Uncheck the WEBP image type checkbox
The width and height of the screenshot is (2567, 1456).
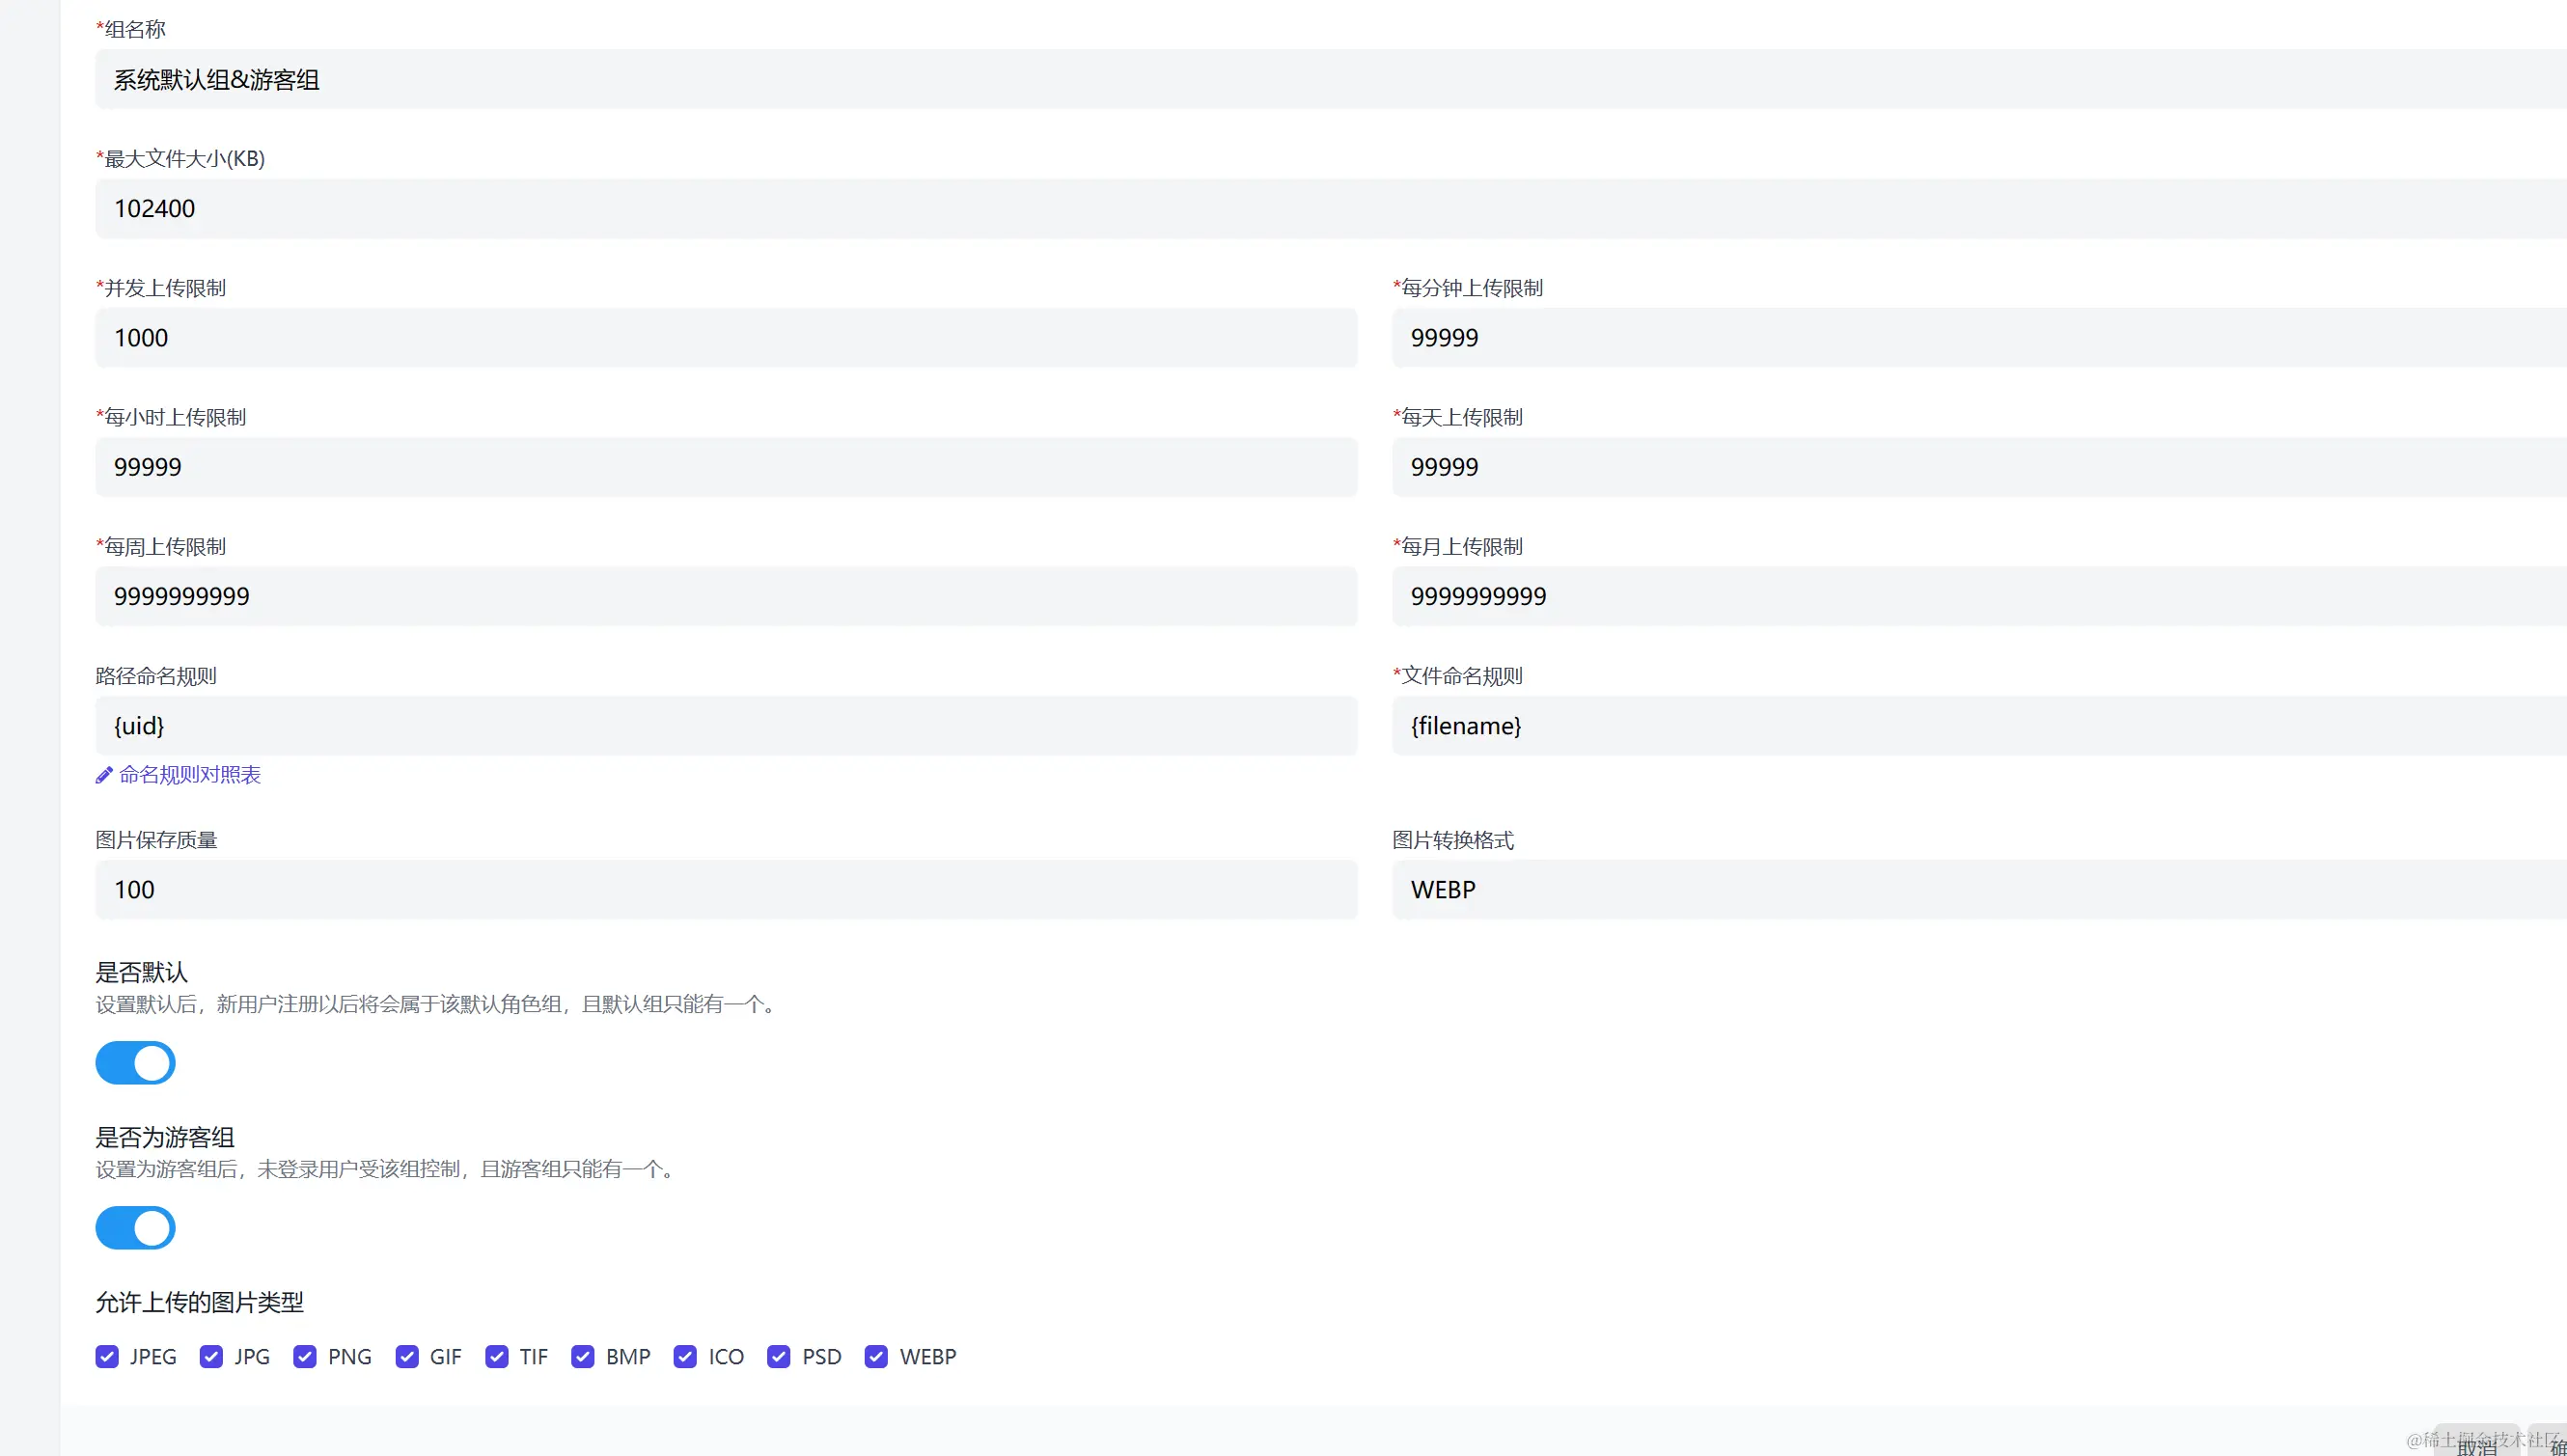[876, 1357]
